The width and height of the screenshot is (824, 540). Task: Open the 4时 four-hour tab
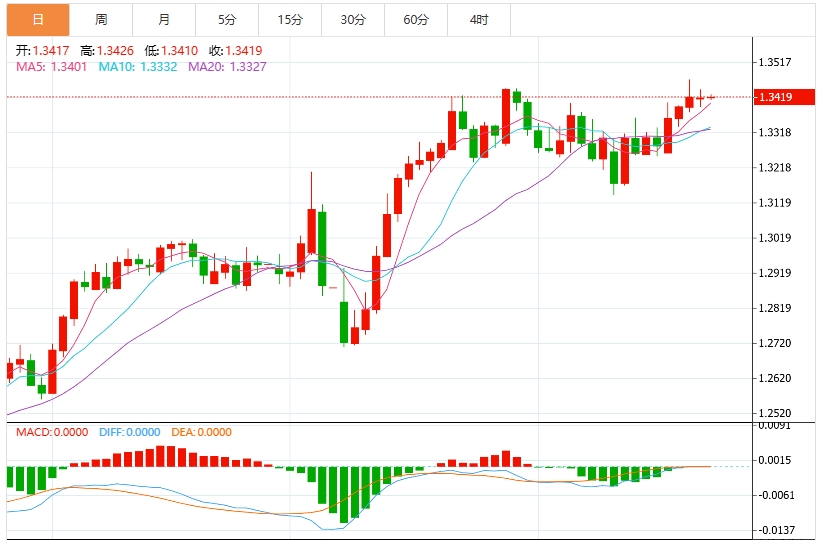click(479, 20)
